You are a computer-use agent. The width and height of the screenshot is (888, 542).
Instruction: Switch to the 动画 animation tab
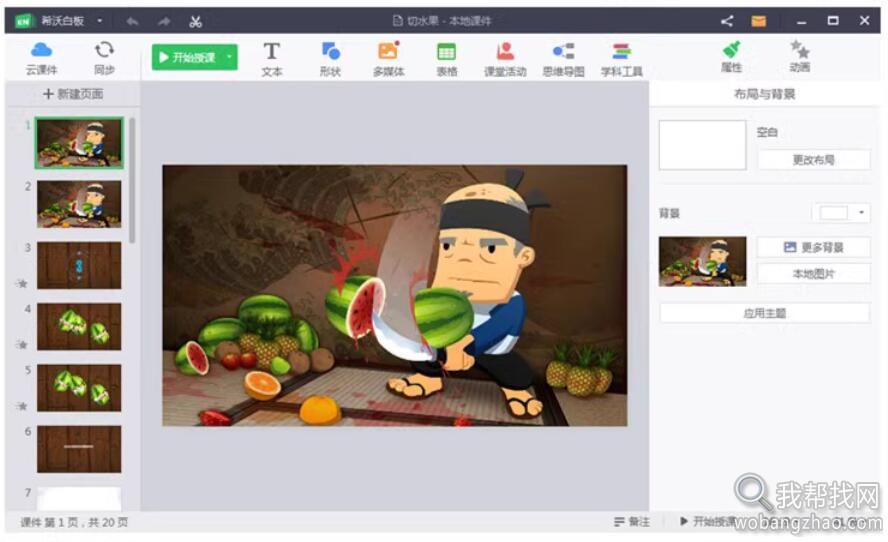click(x=800, y=57)
